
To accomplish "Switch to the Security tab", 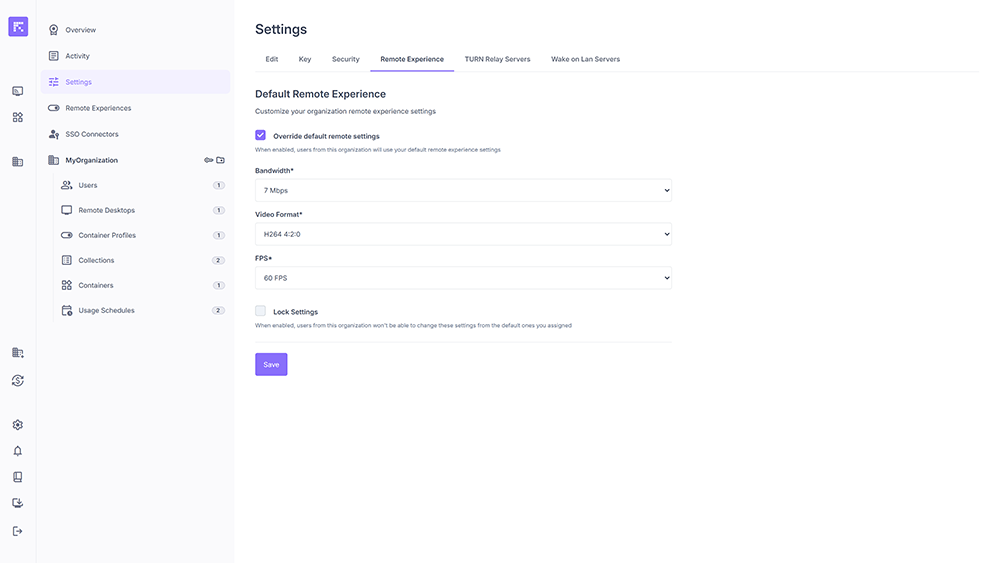I will [x=345, y=59].
